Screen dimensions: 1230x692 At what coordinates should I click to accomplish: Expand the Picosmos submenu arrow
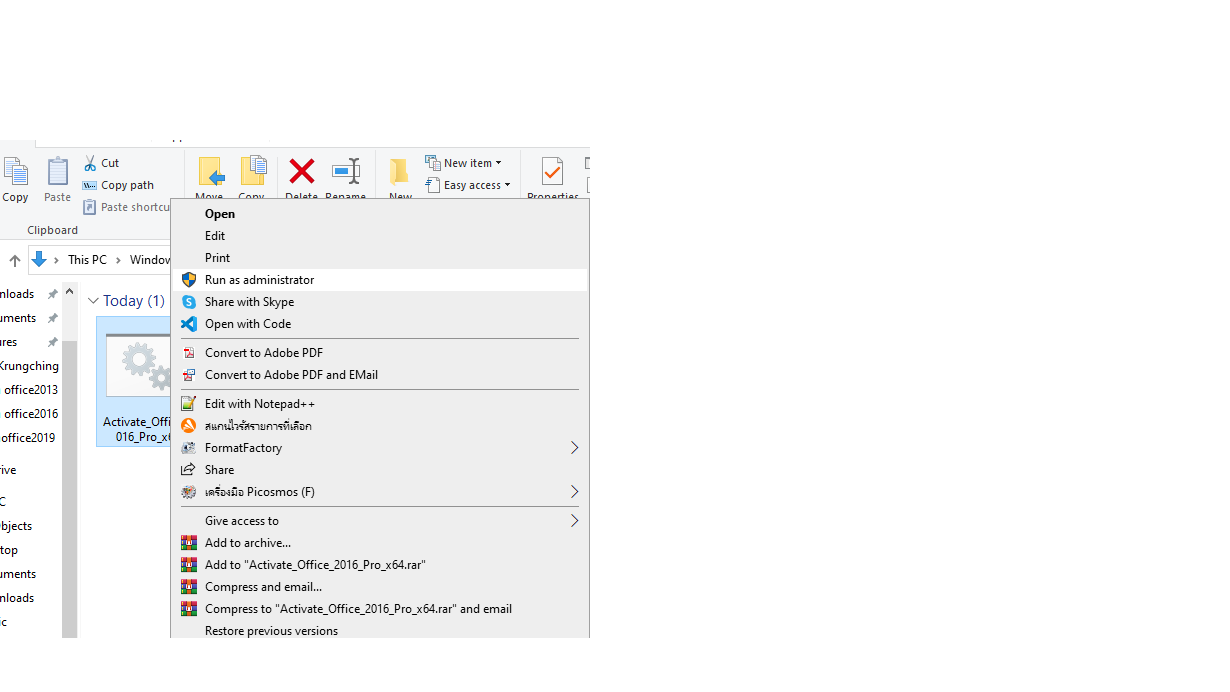click(x=574, y=492)
